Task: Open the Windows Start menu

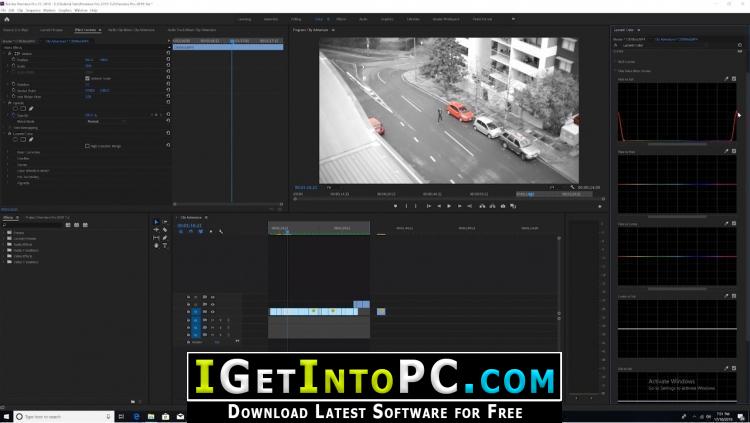Action: point(8,415)
